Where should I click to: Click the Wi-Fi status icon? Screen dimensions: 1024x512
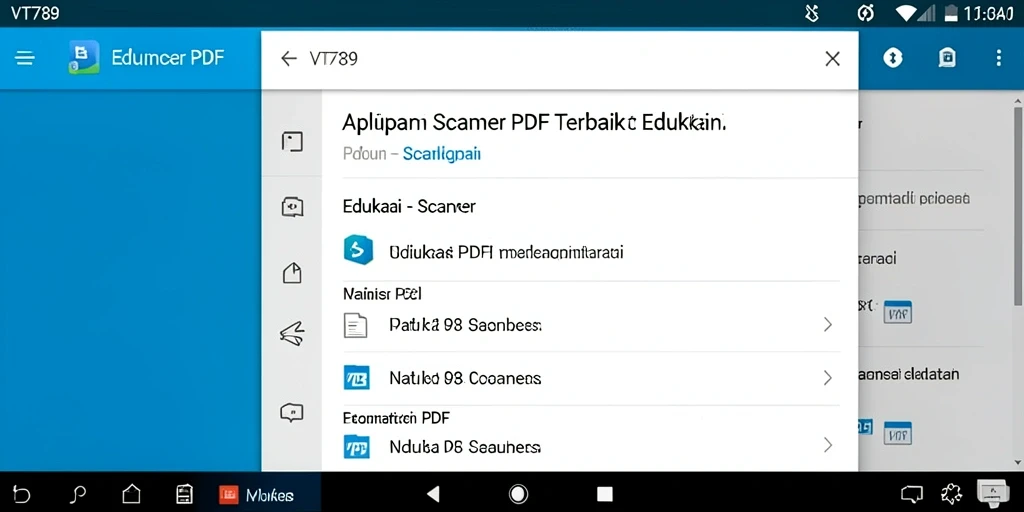[906, 13]
